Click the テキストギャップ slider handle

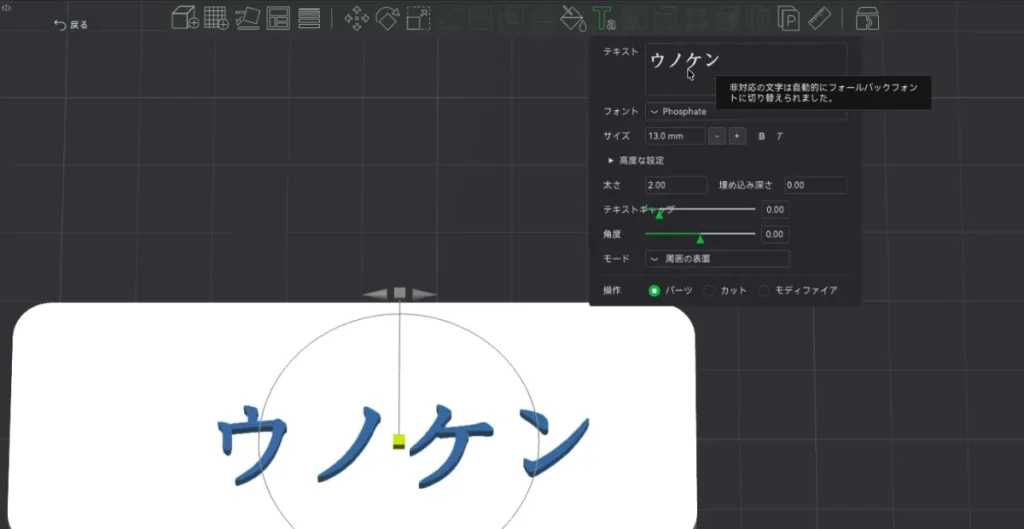pos(659,214)
